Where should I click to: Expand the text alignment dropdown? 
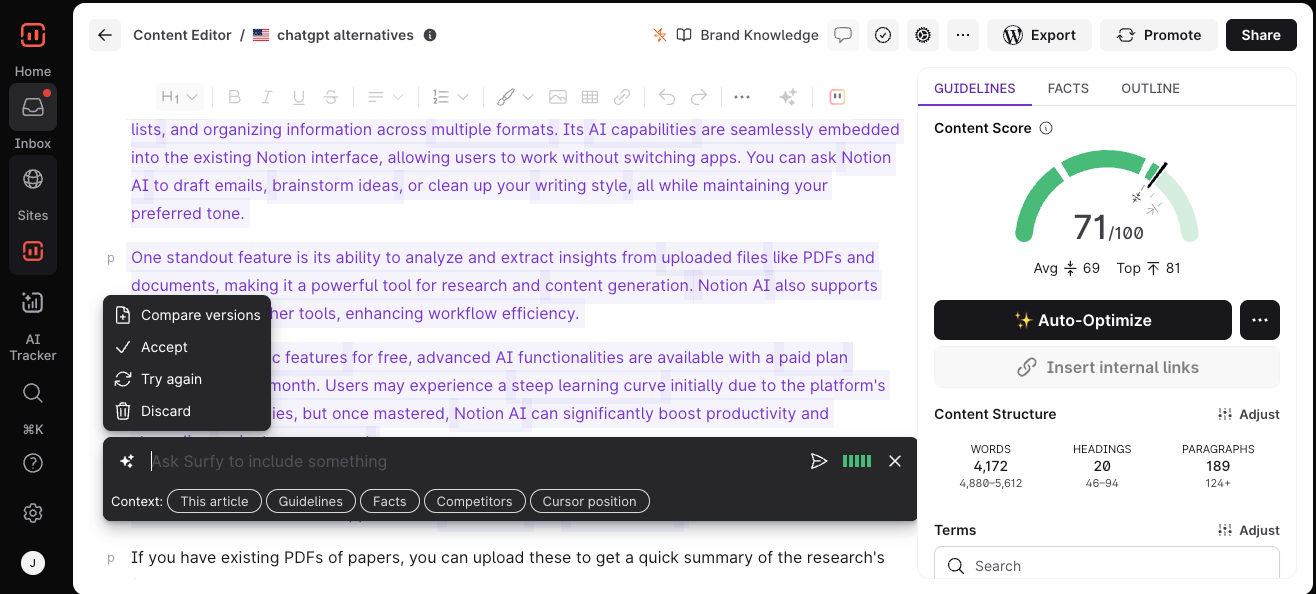click(x=385, y=97)
